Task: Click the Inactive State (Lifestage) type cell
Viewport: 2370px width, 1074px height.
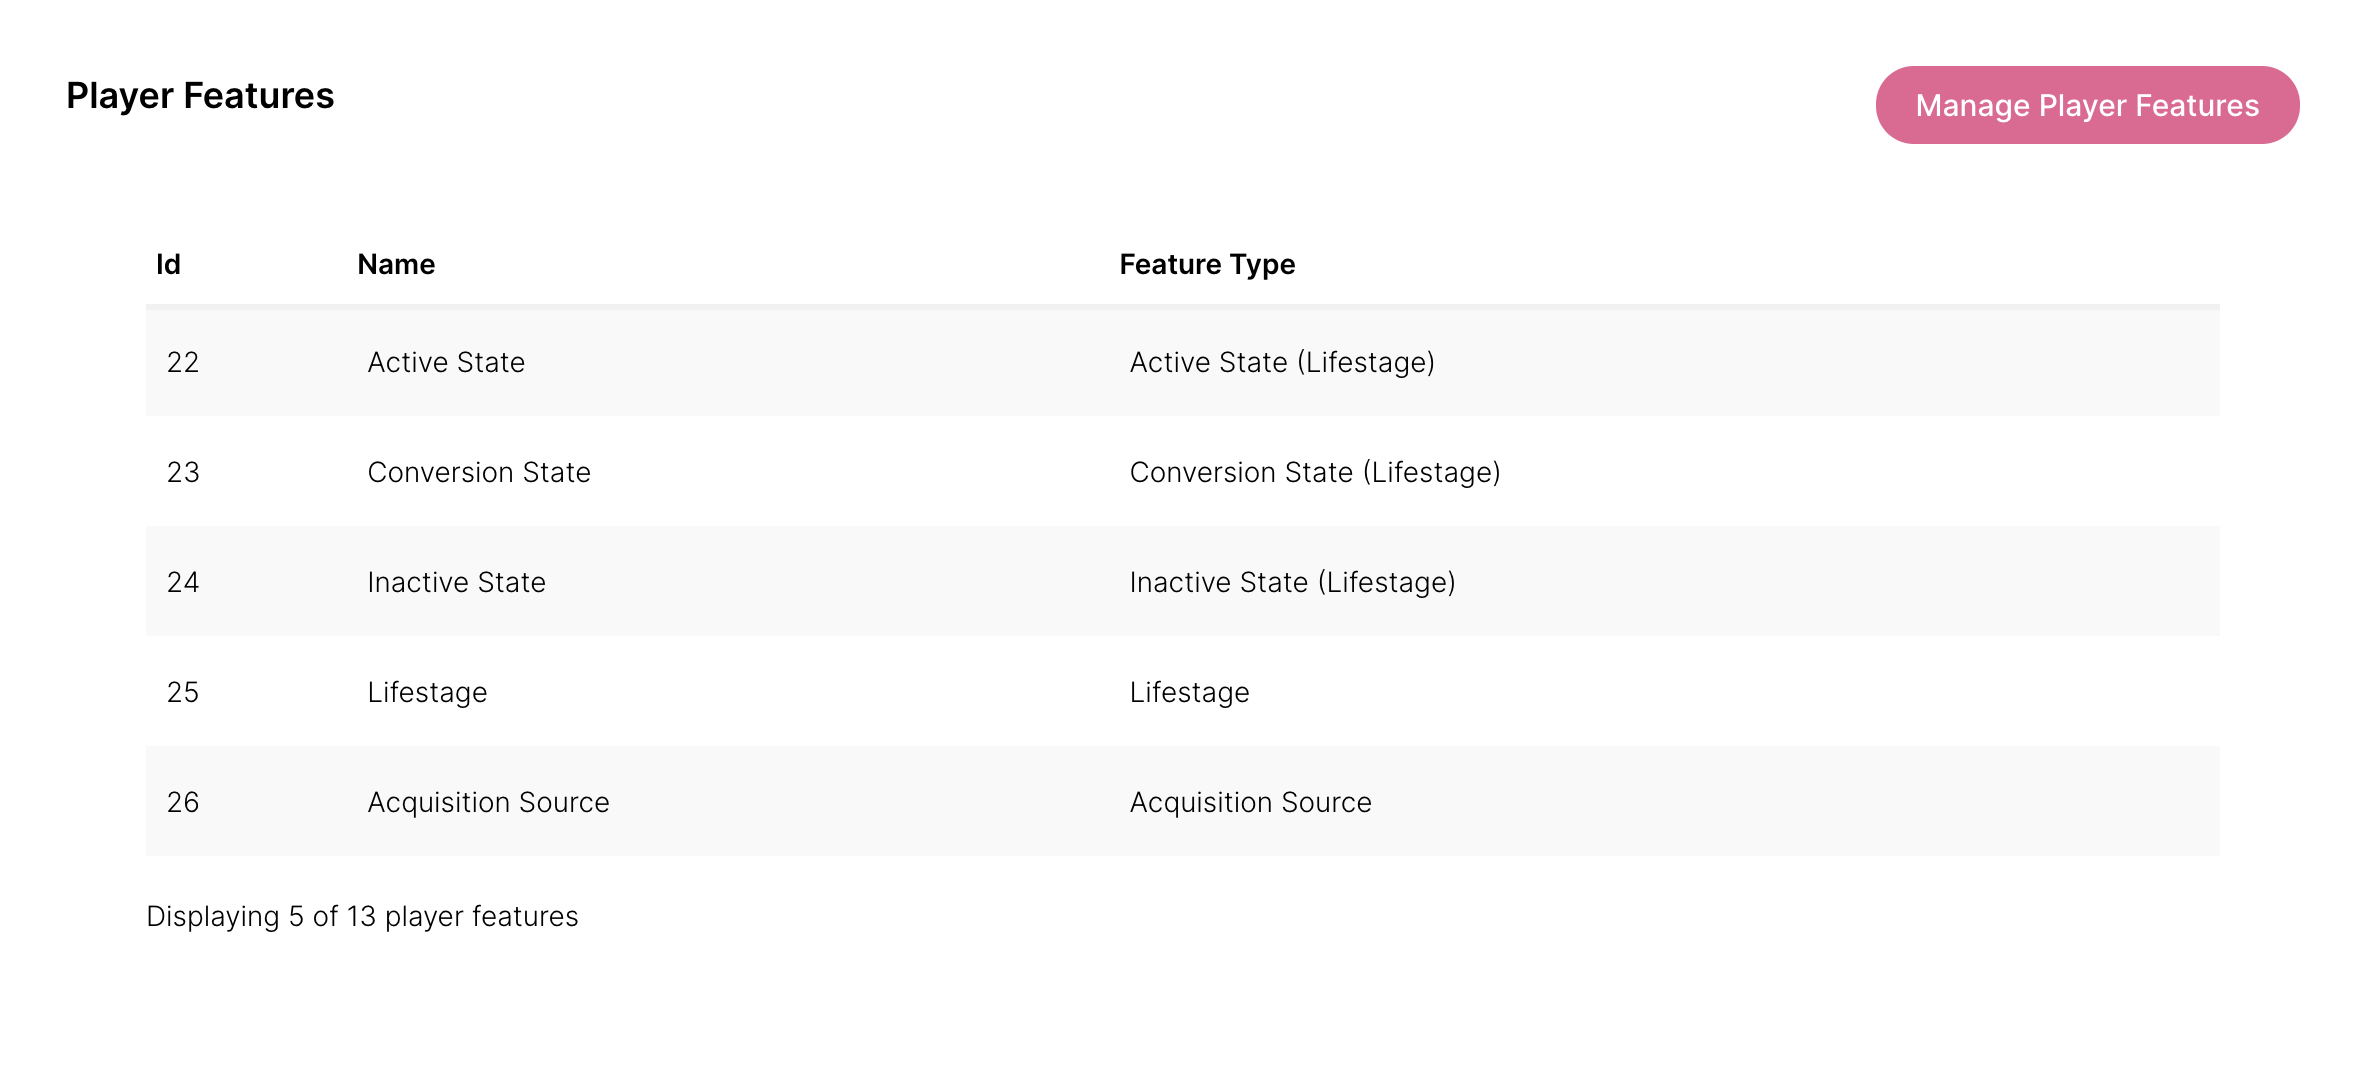Action: 1292,582
